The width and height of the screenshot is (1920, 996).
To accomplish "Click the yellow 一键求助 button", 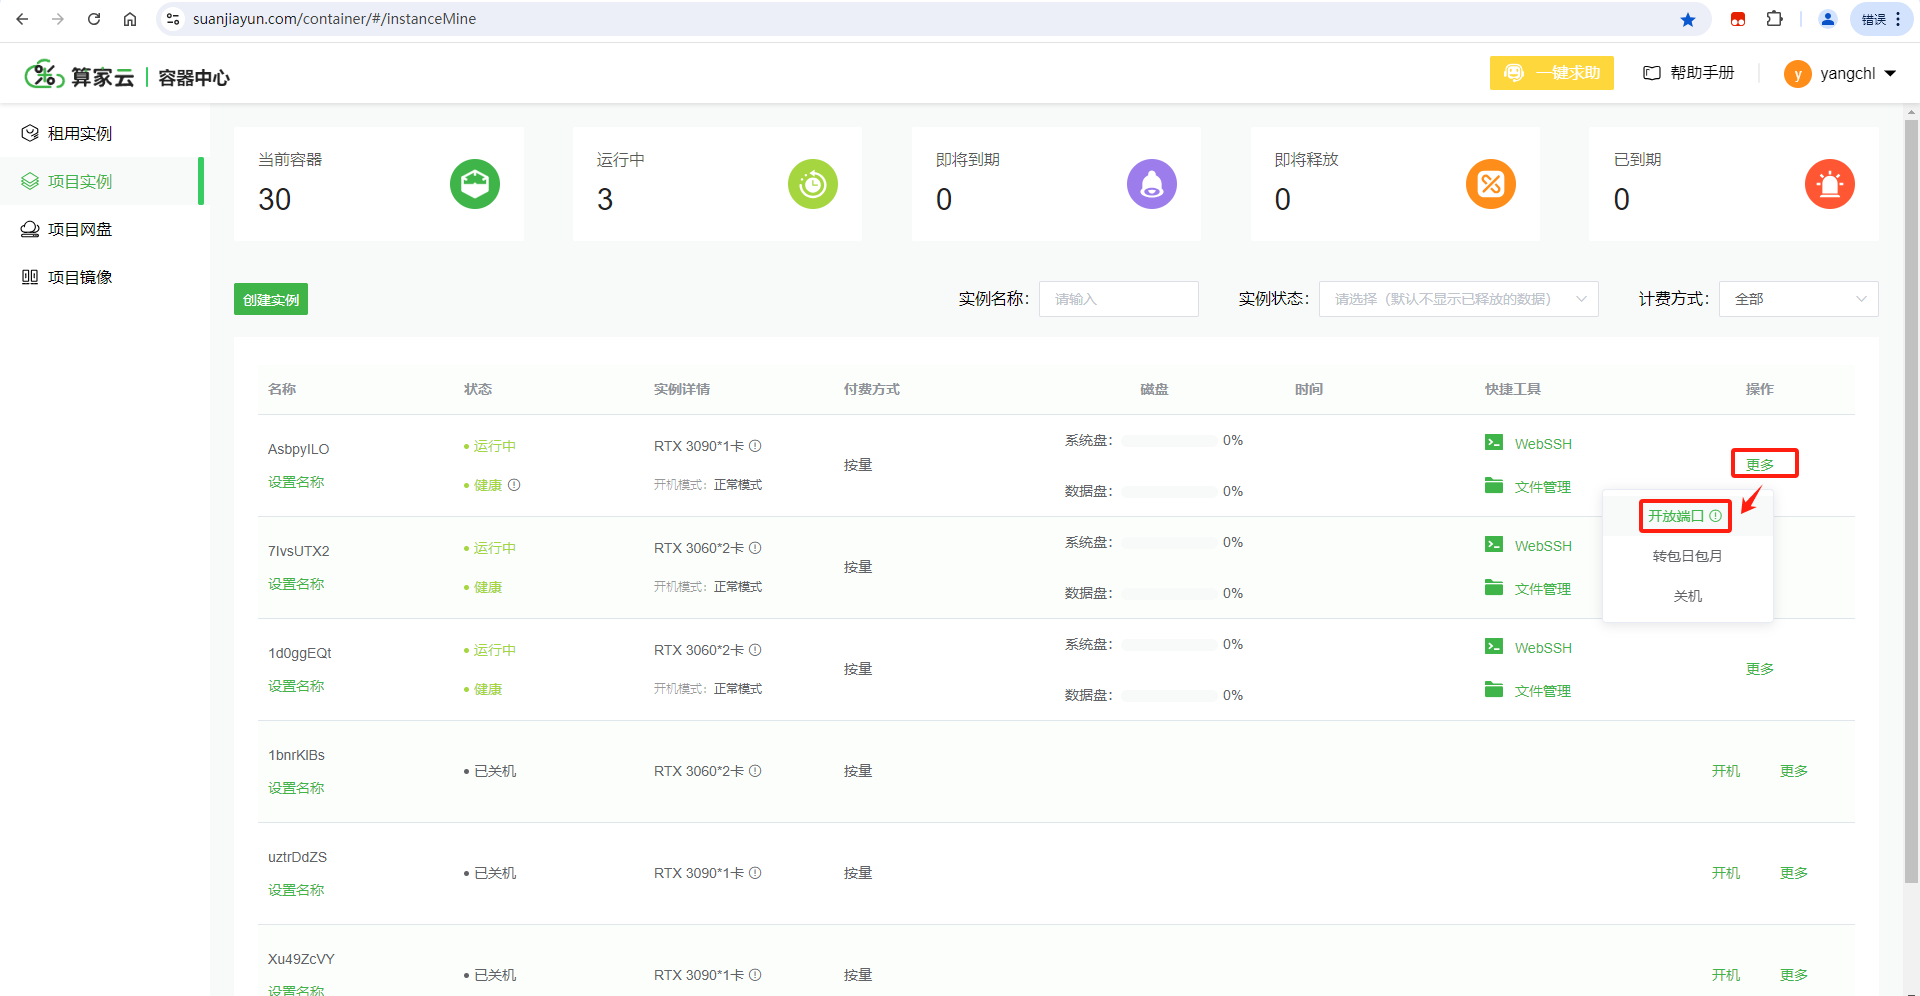I will tap(1551, 73).
